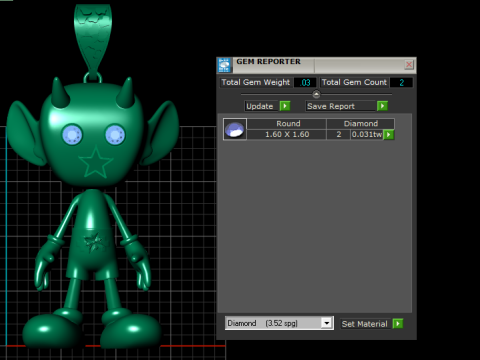Click the Gem Reporter logo icon
This screenshot has width=480, height=360.
[224, 65]
